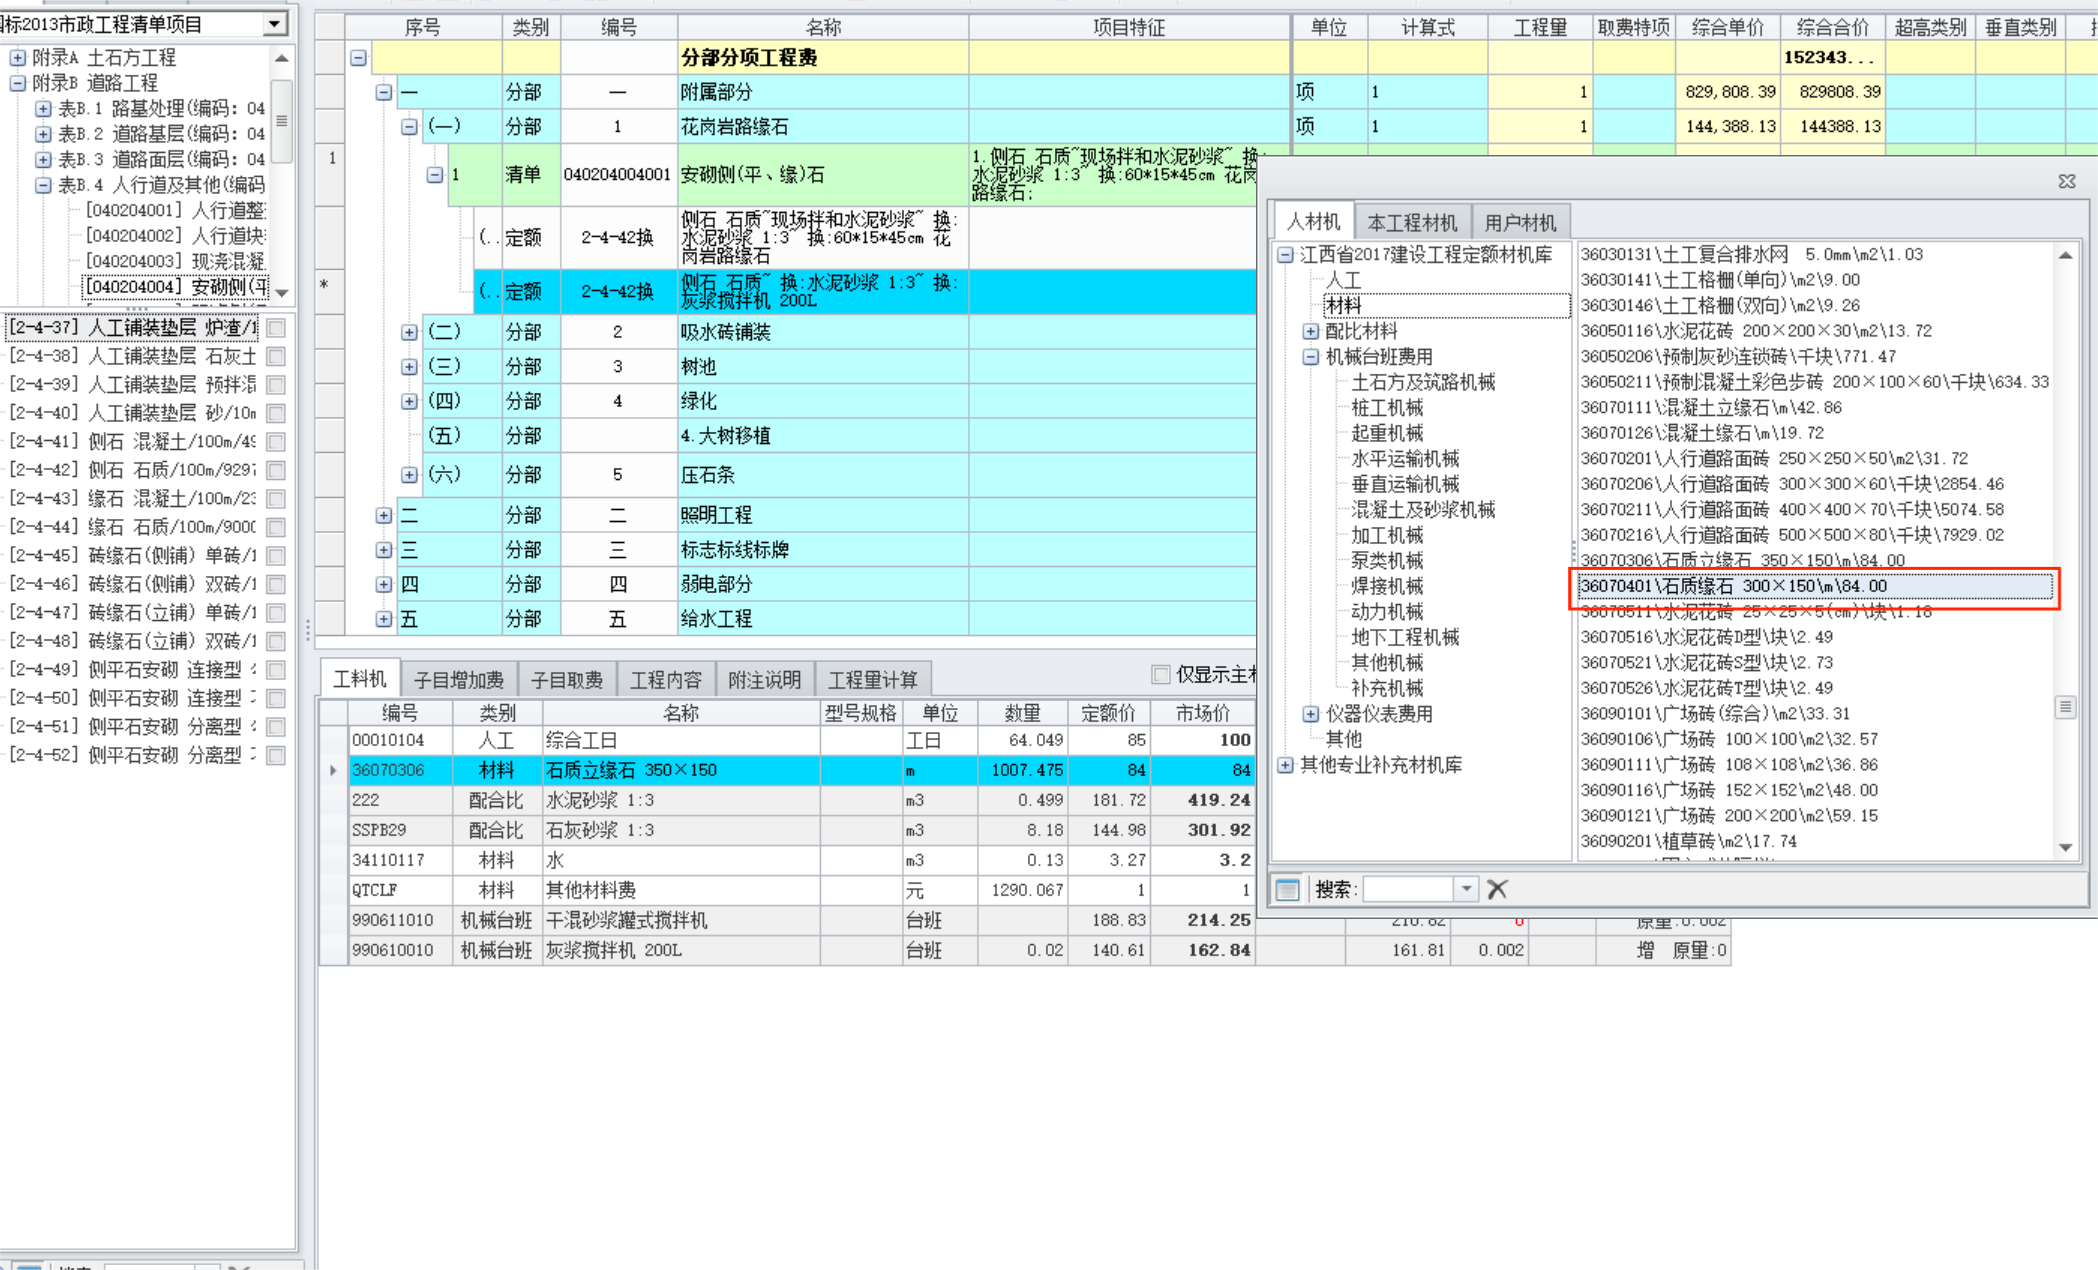This screenshot has height=1270, width=2098.
Task: Expand the (二) 吸水砖铺装 row
Action: (409, 332)
